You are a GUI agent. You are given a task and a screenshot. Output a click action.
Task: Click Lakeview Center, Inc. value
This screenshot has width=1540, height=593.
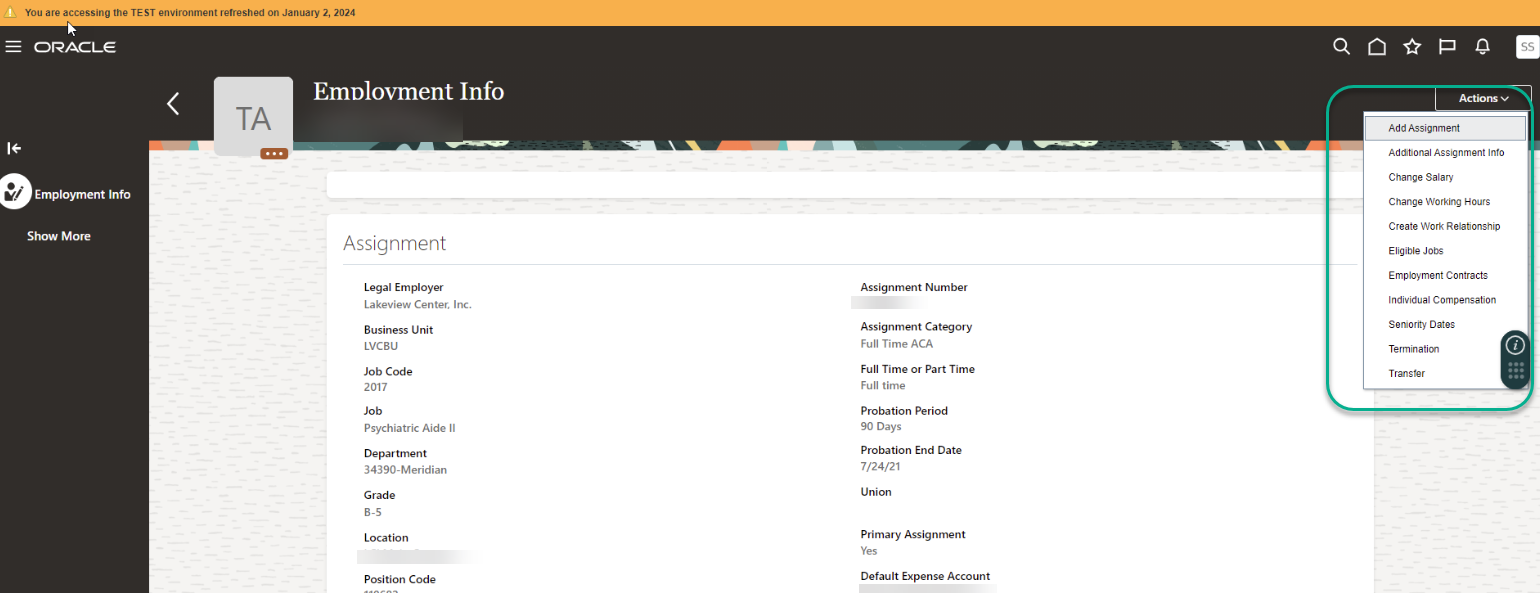pos(417,304)
